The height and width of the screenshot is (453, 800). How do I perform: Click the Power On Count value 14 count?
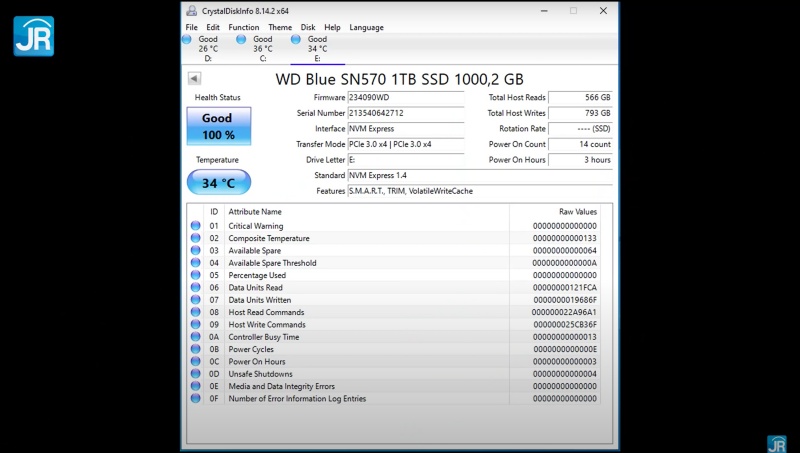click(580, 144)
